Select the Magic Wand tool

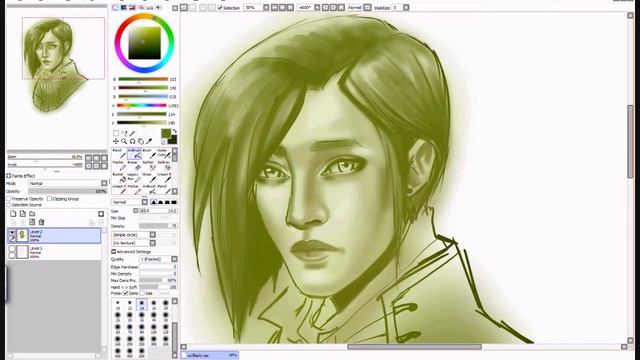tap(132, 133)
